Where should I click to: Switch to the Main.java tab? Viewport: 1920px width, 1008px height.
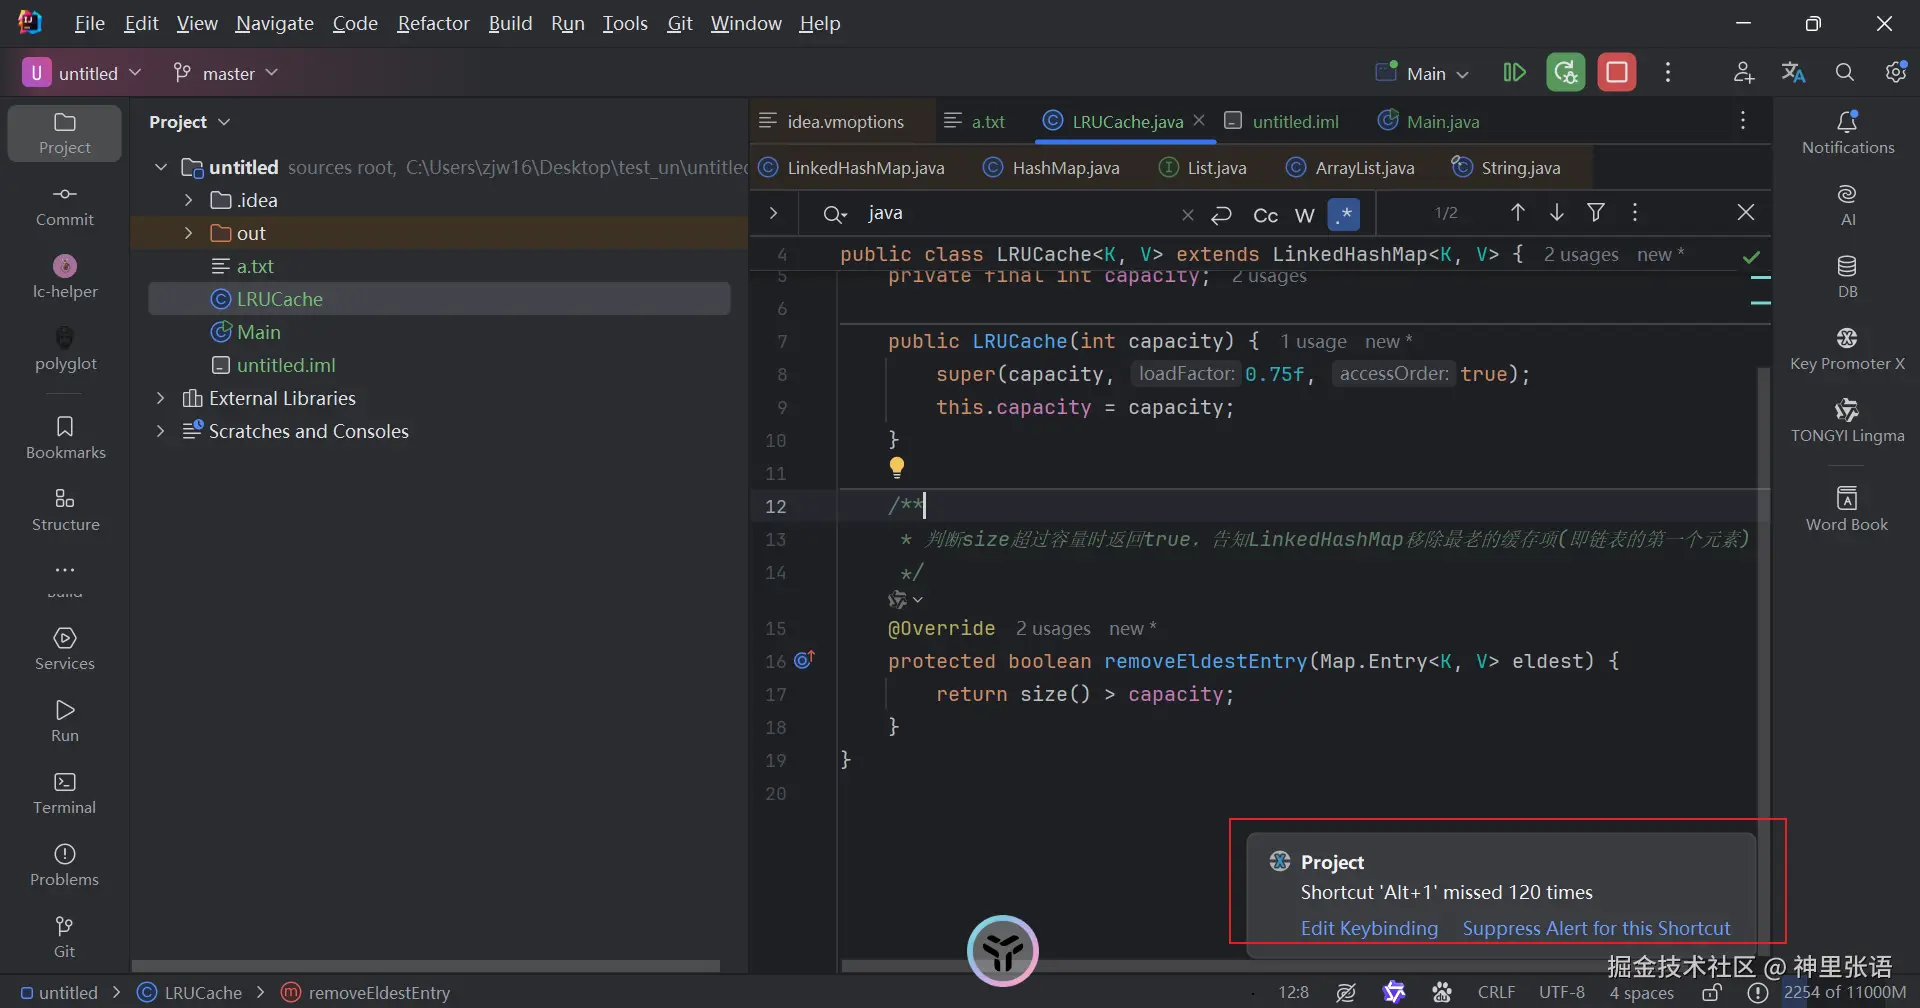tap(1442, 122)
